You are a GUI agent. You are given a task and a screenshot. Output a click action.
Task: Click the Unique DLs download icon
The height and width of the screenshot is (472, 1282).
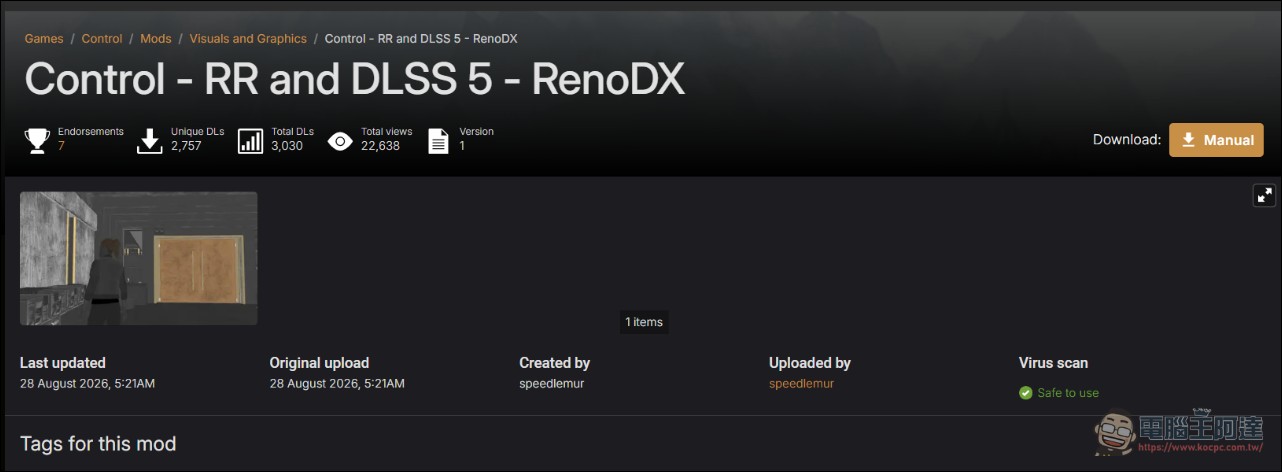pos(149,140)
